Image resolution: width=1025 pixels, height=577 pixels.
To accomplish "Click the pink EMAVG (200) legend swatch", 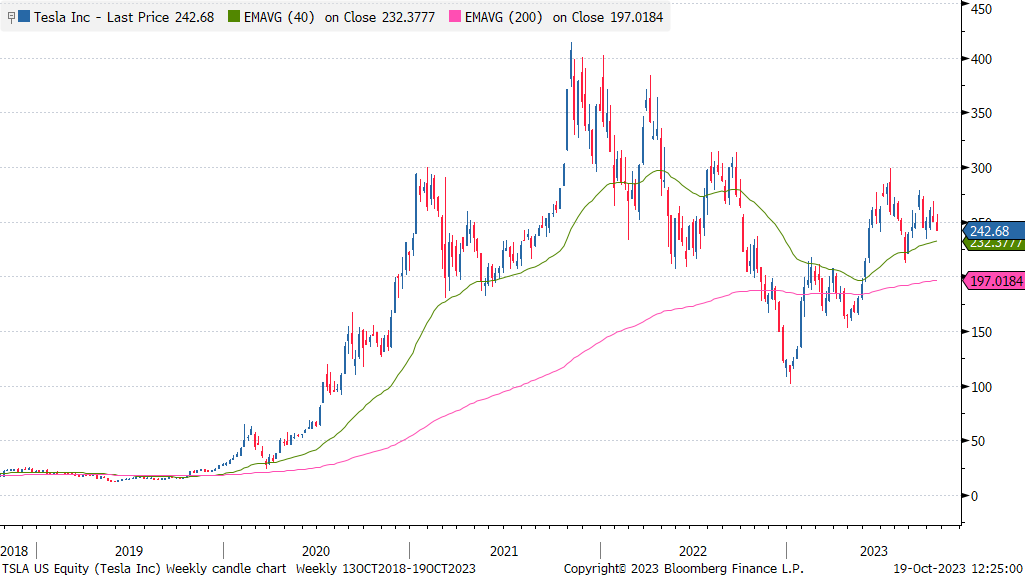I will [x=455, y=16].
